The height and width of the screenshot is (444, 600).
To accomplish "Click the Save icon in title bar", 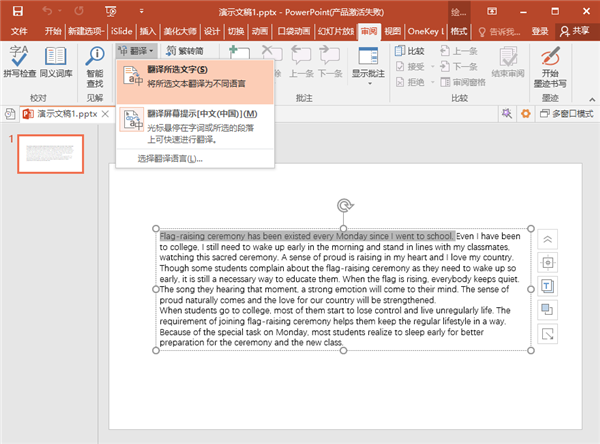I will point(18,11).
